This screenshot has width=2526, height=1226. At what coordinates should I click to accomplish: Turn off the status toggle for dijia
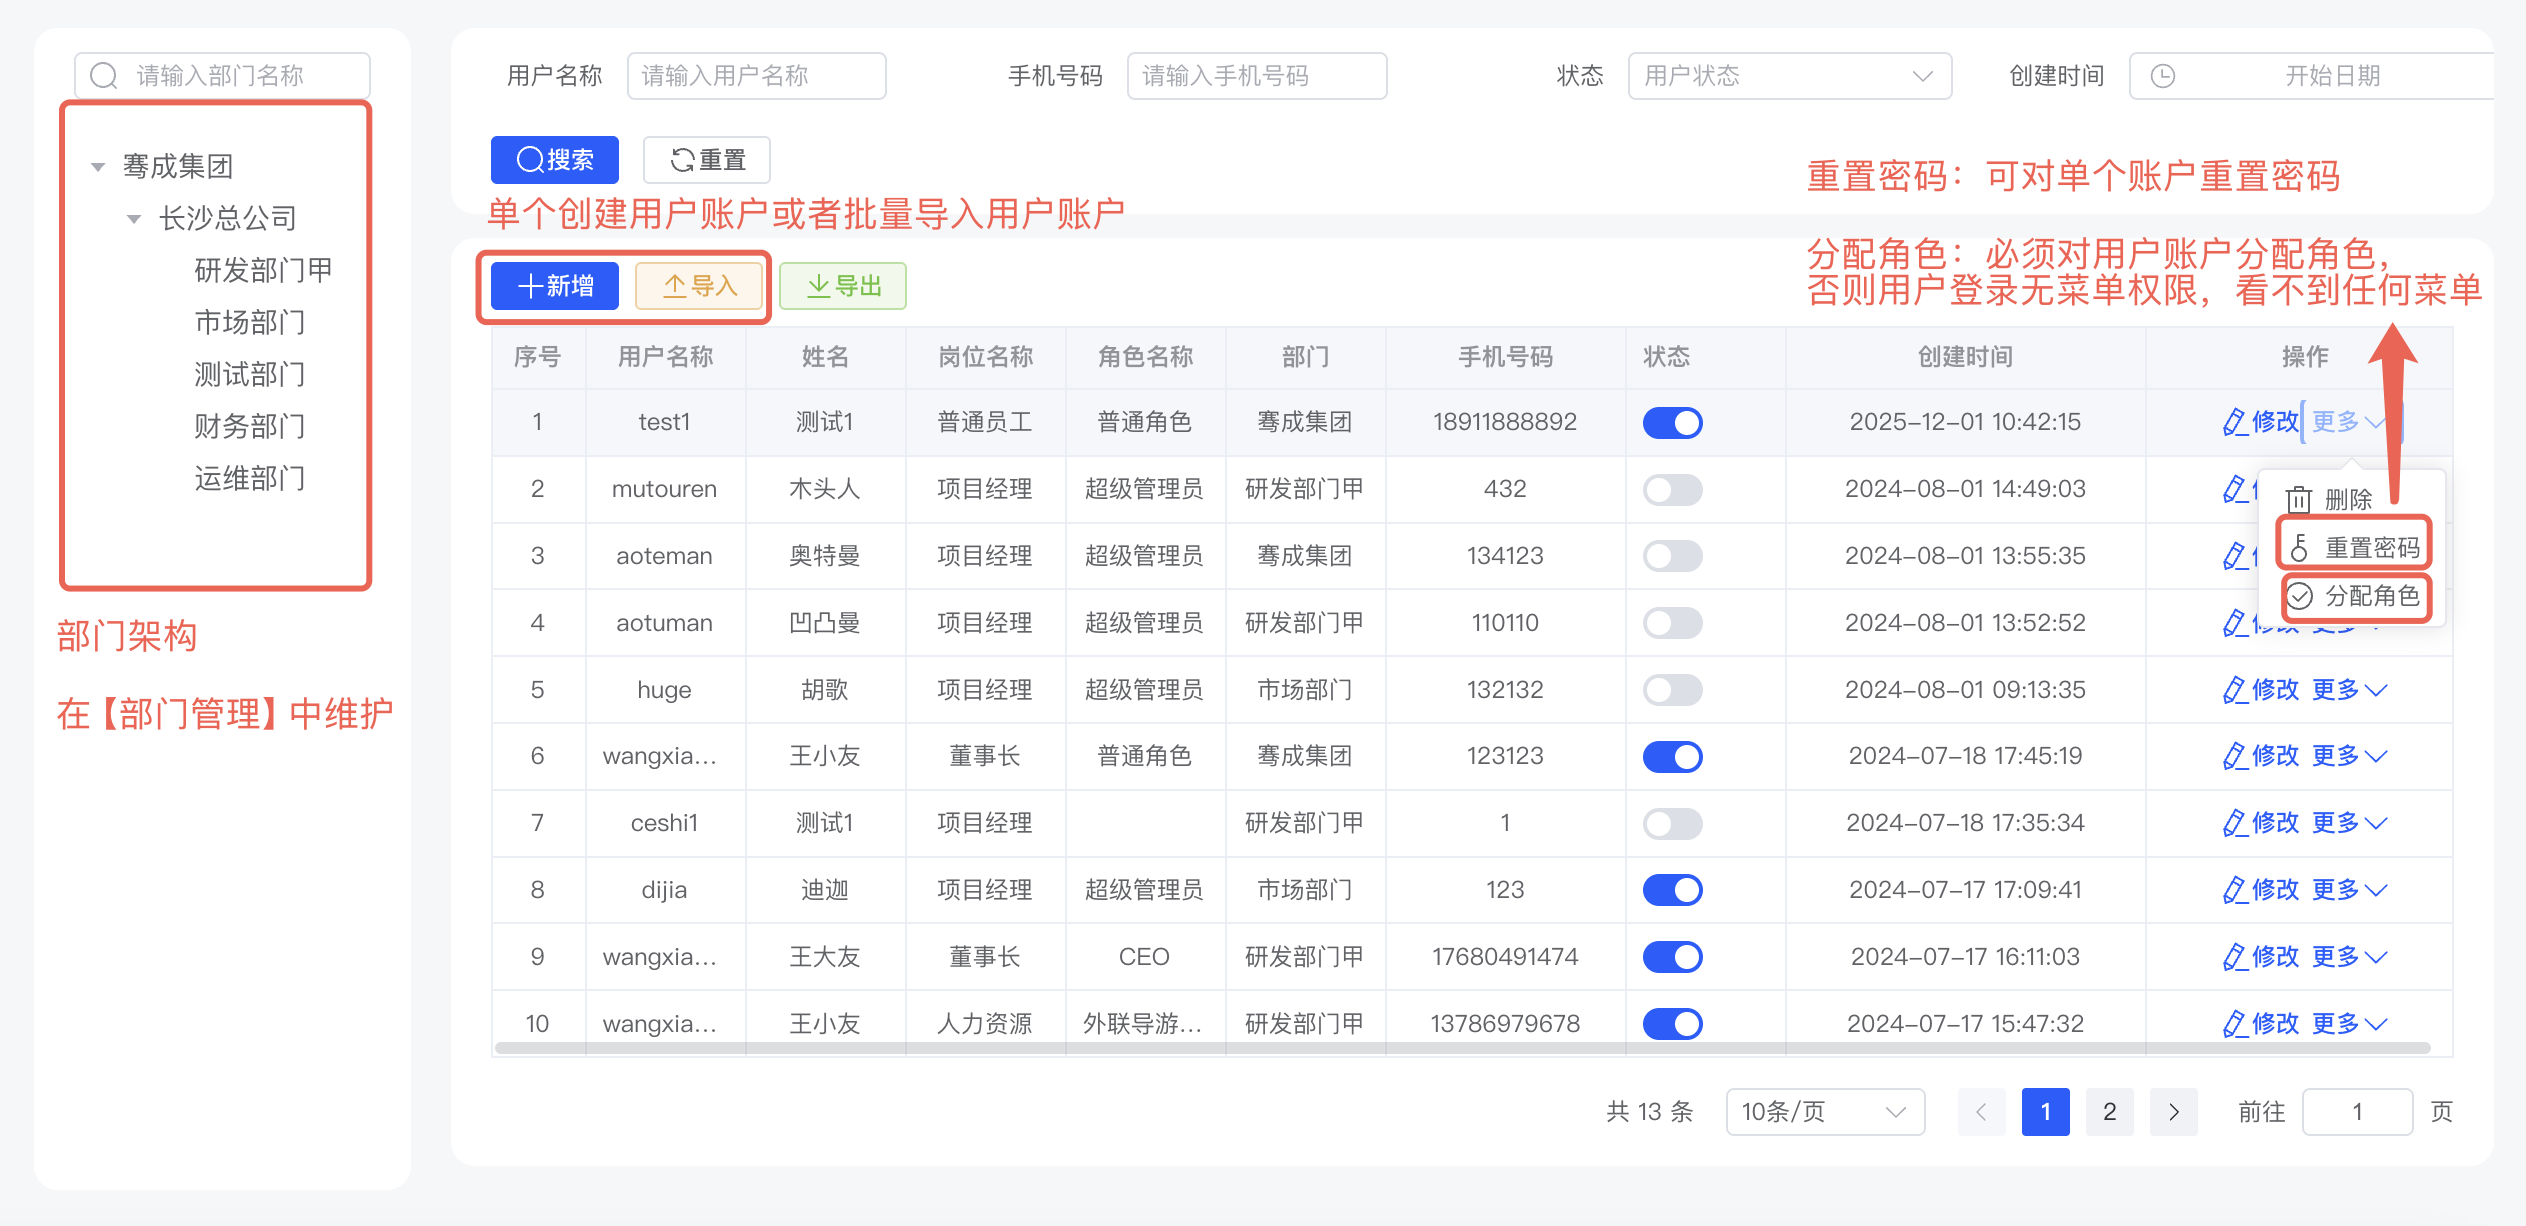coord(1672,890)
